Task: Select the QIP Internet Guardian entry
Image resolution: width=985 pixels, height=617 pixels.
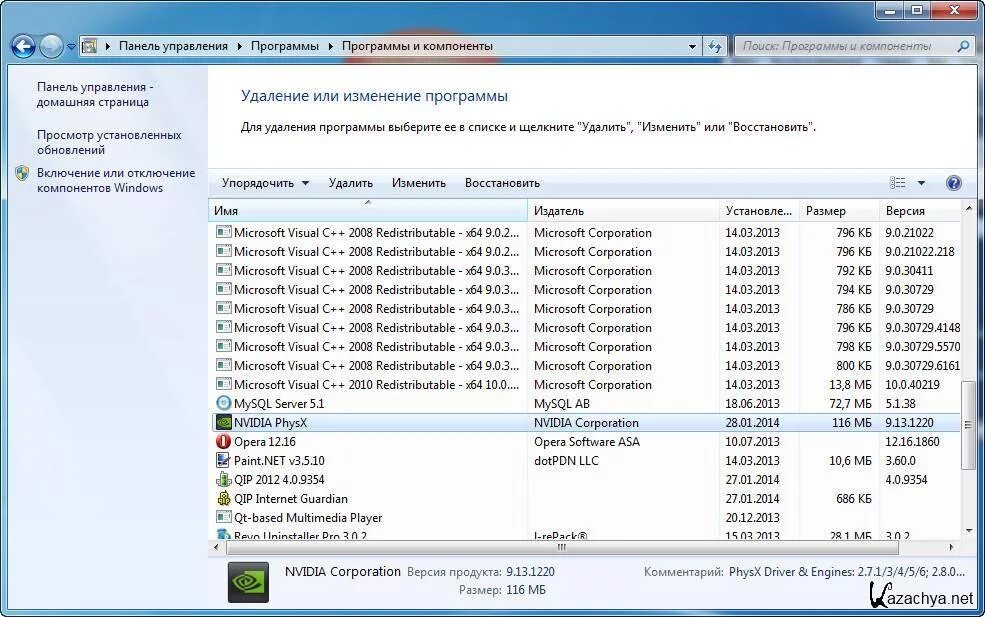Action: click(x=291, y=498)
